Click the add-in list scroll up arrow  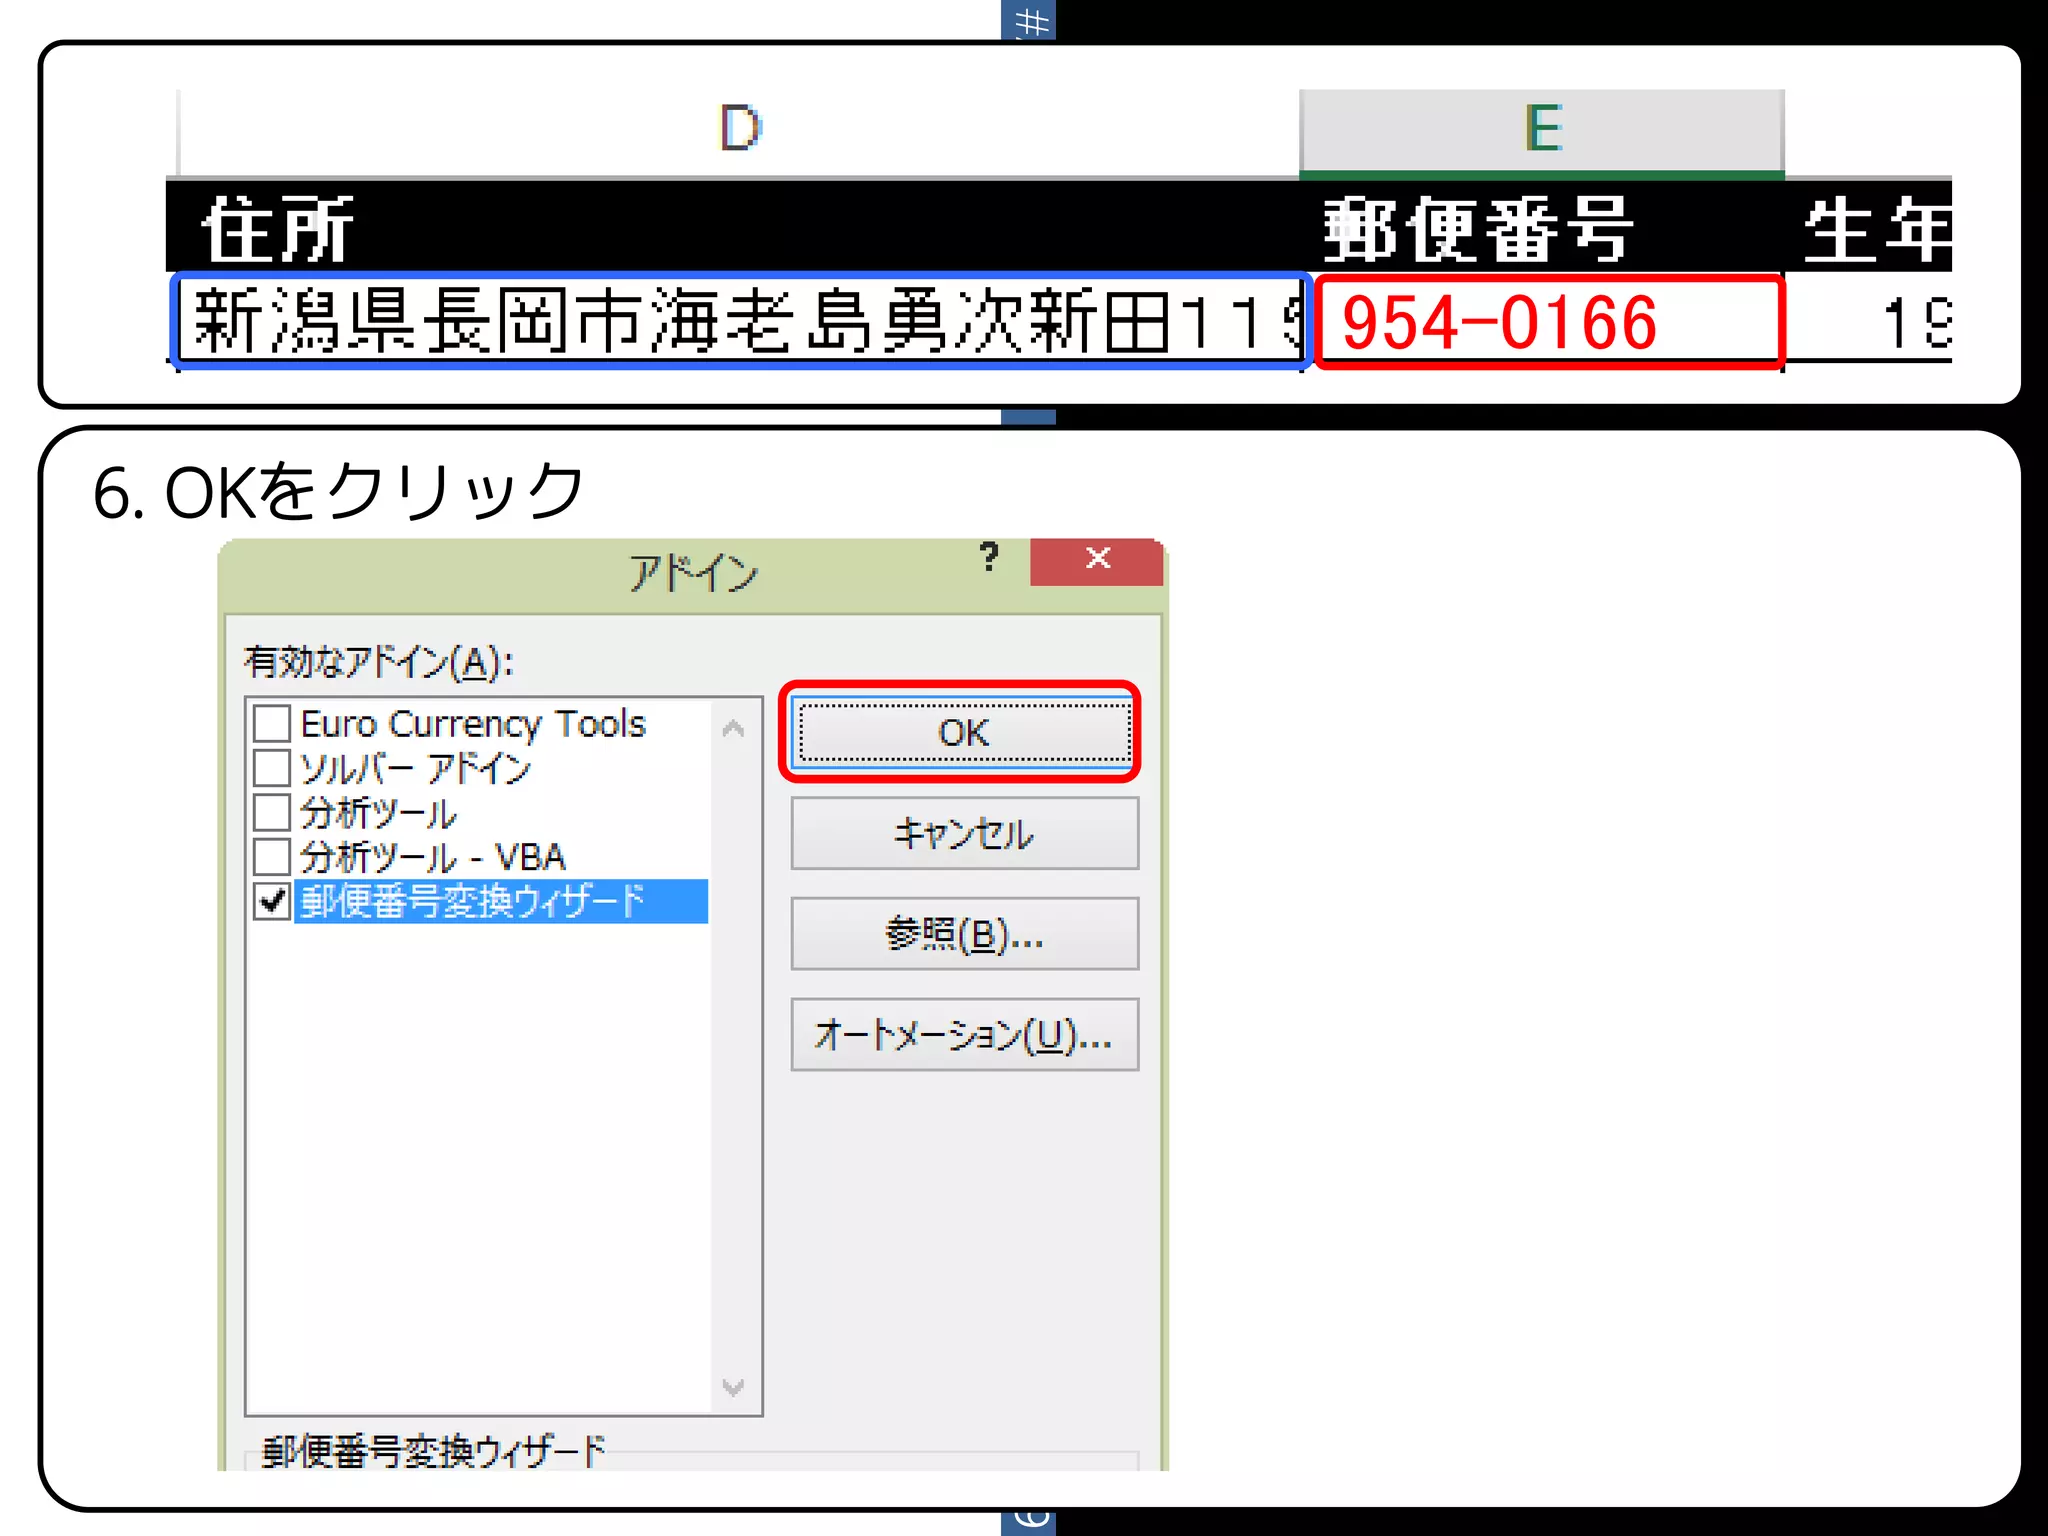click(x=733, y=728)
